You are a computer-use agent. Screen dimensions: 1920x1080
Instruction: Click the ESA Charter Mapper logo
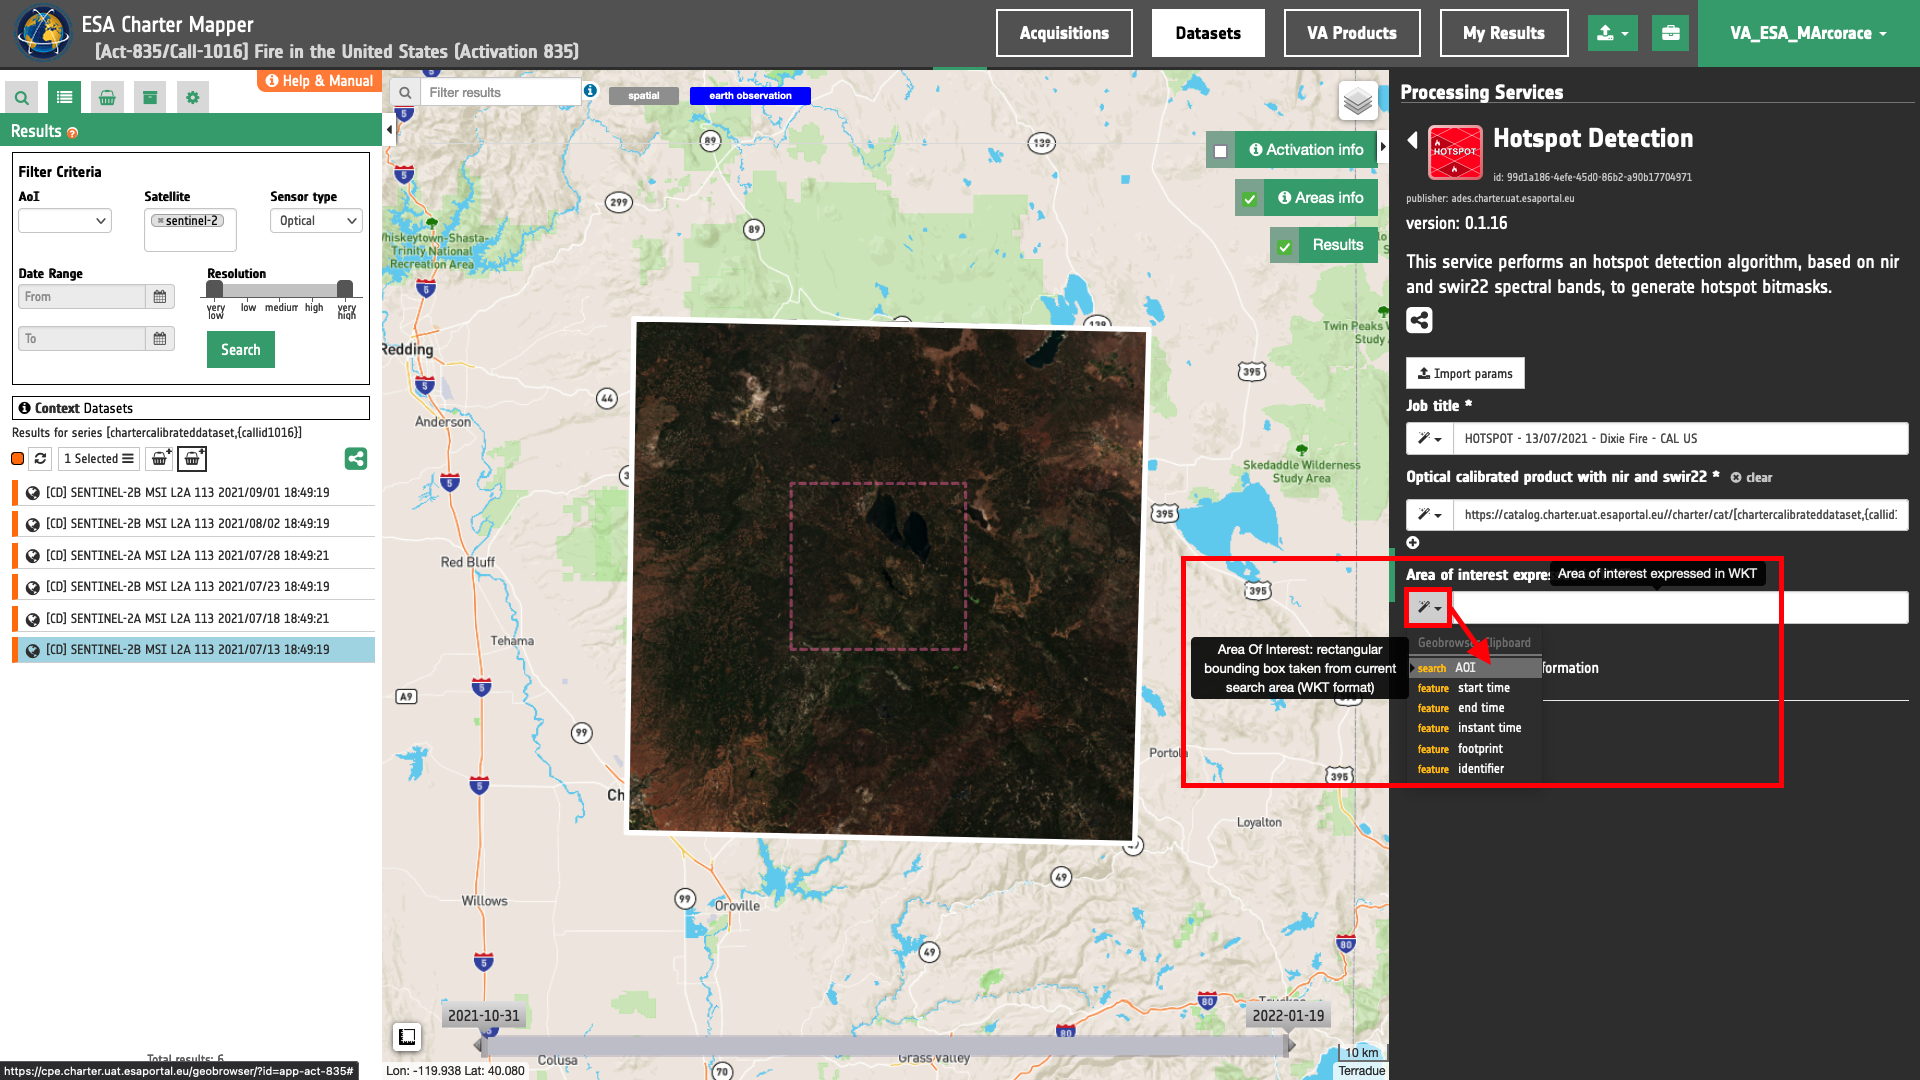click(43, 33)
